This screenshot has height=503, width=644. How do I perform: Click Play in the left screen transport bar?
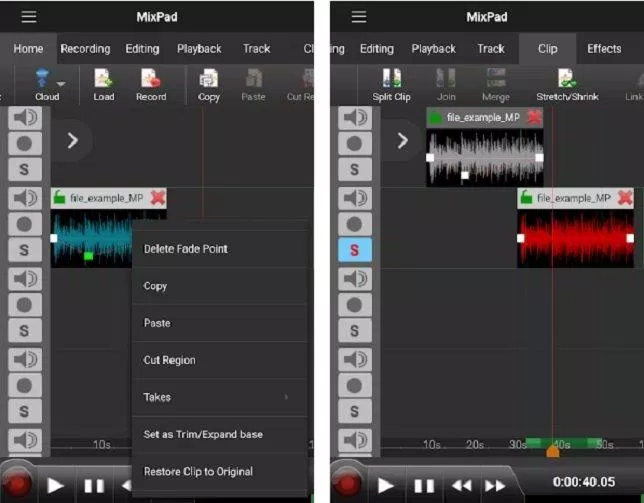pyautogui.click(x=55, y=486)
